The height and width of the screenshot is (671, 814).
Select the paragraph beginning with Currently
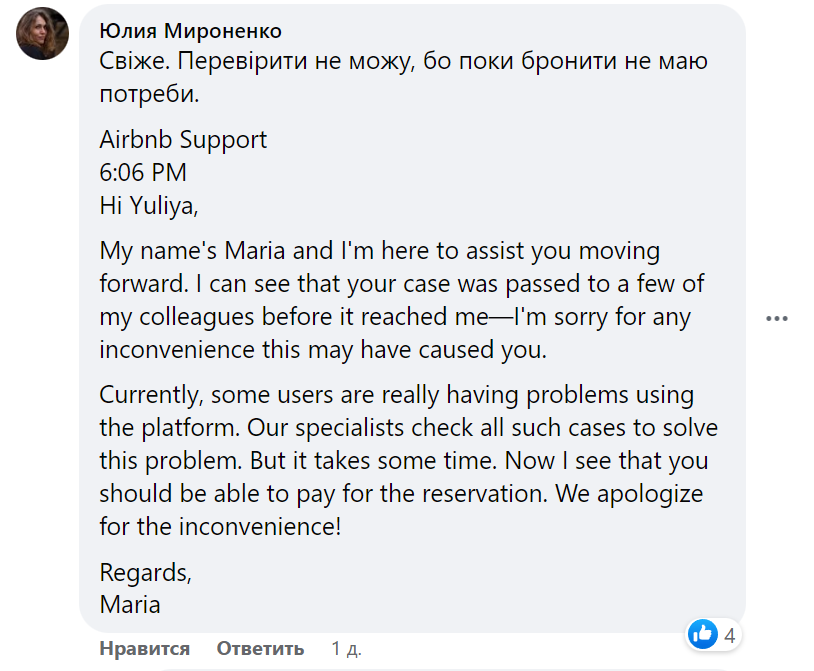400,460
